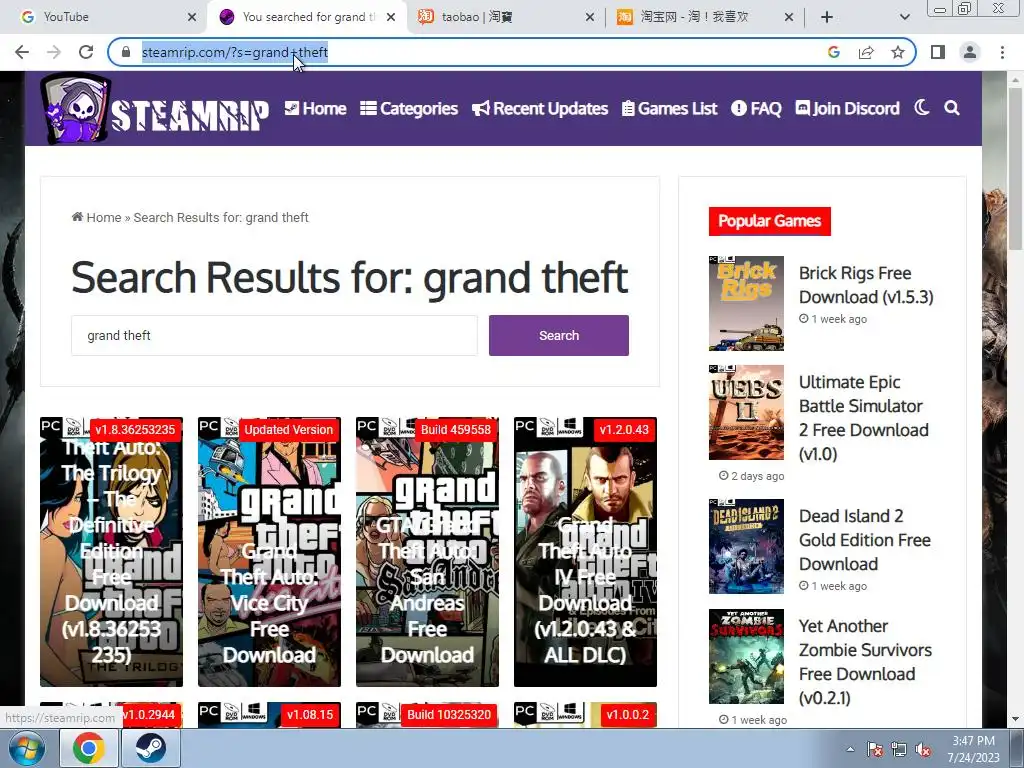Open Dead Island 2 Gold Edition link
The image size is (1024, 768).
click(865, 540)
